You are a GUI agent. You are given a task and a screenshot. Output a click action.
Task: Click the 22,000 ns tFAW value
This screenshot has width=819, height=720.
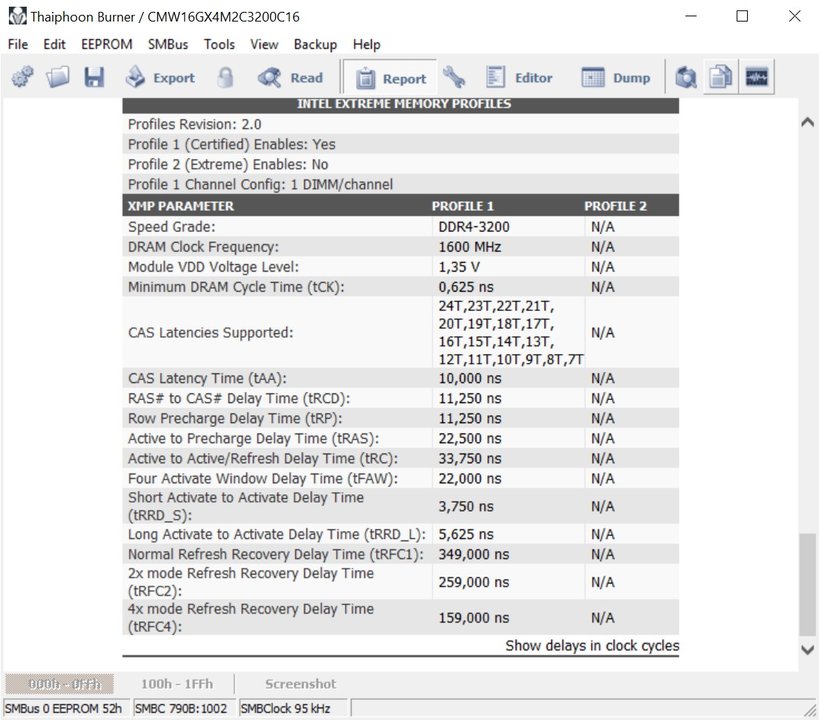tap(470, 479)
